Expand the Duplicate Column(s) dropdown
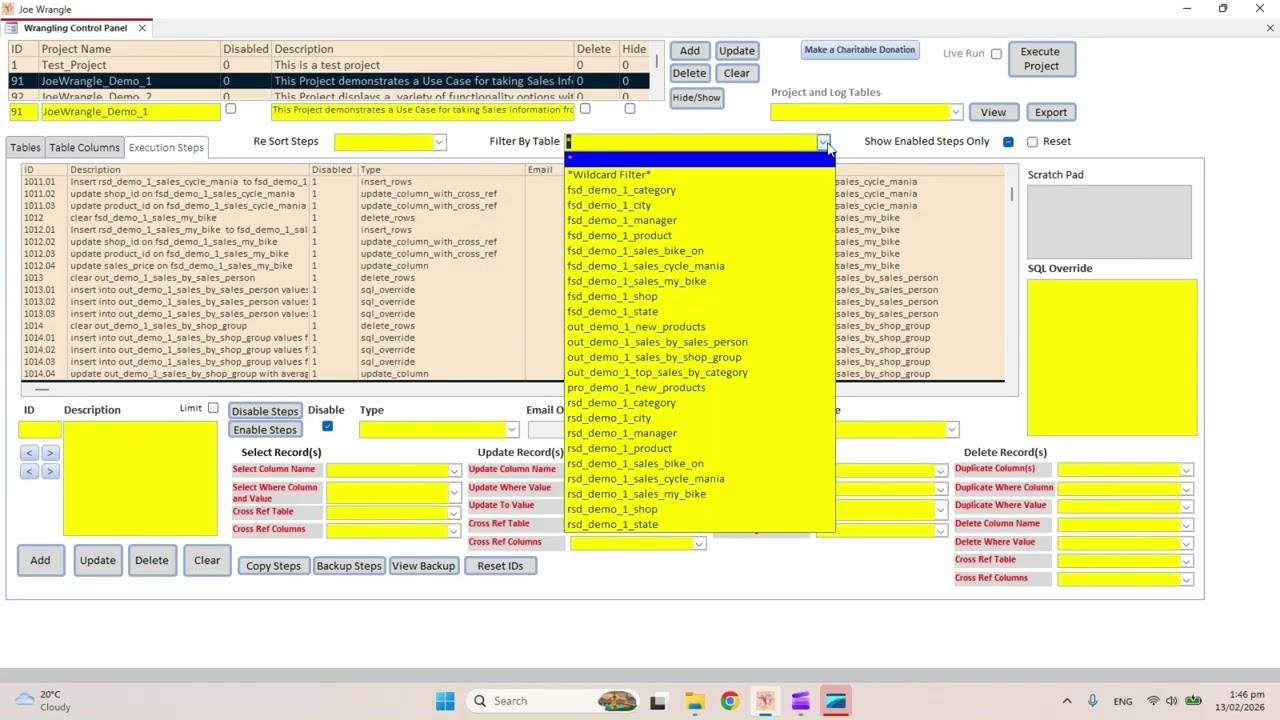Viewport: 1280px width, 720px height. point(1186,470)
